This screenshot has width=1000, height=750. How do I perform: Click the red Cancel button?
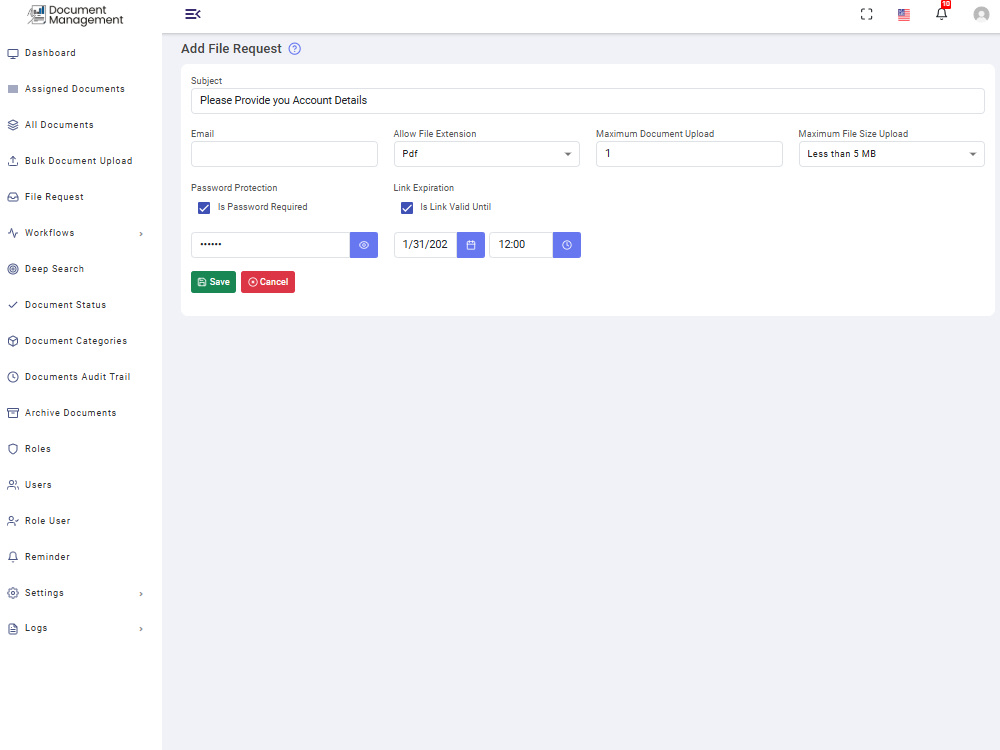[268, 282]
